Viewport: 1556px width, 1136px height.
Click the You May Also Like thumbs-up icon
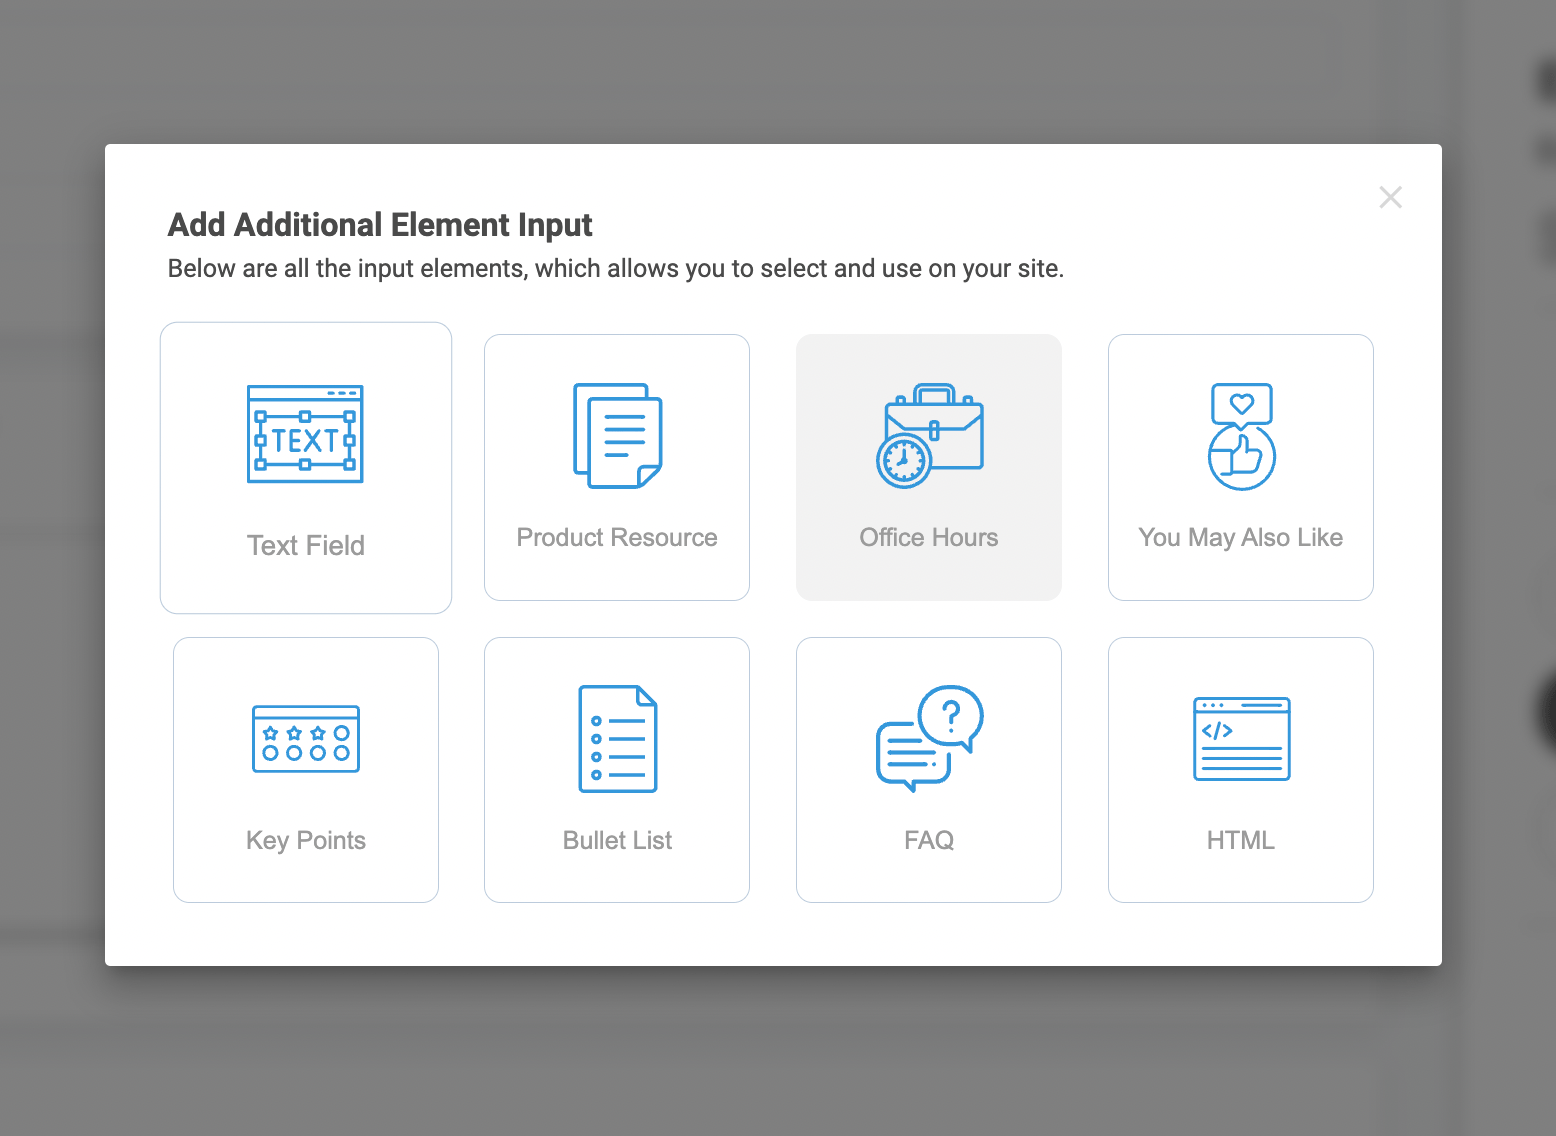(x=1240, y=434)
